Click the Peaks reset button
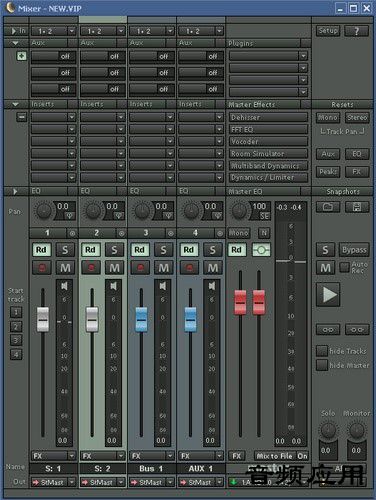The image size is (376, 500). 328,172
